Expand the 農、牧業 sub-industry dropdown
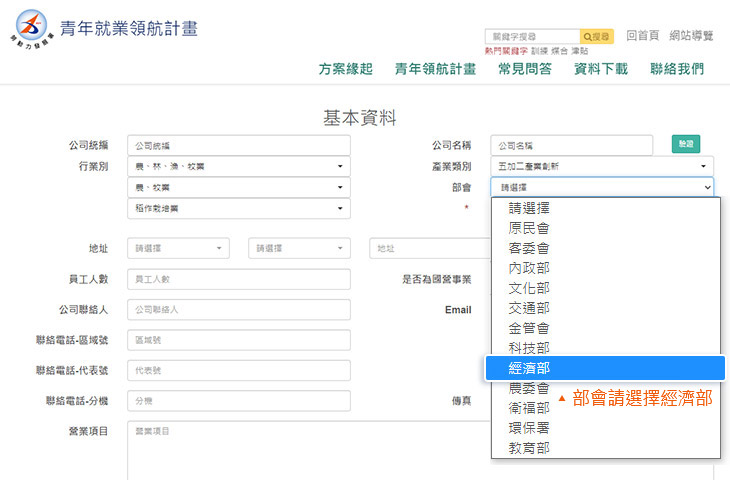Screen dimensions: 730x480 (x=239, y=187)
